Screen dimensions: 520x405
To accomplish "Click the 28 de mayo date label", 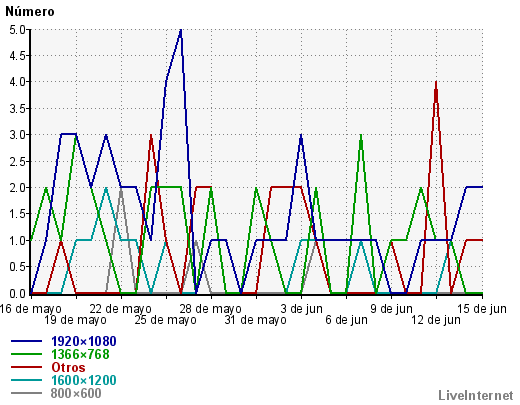I will [211, 309].
